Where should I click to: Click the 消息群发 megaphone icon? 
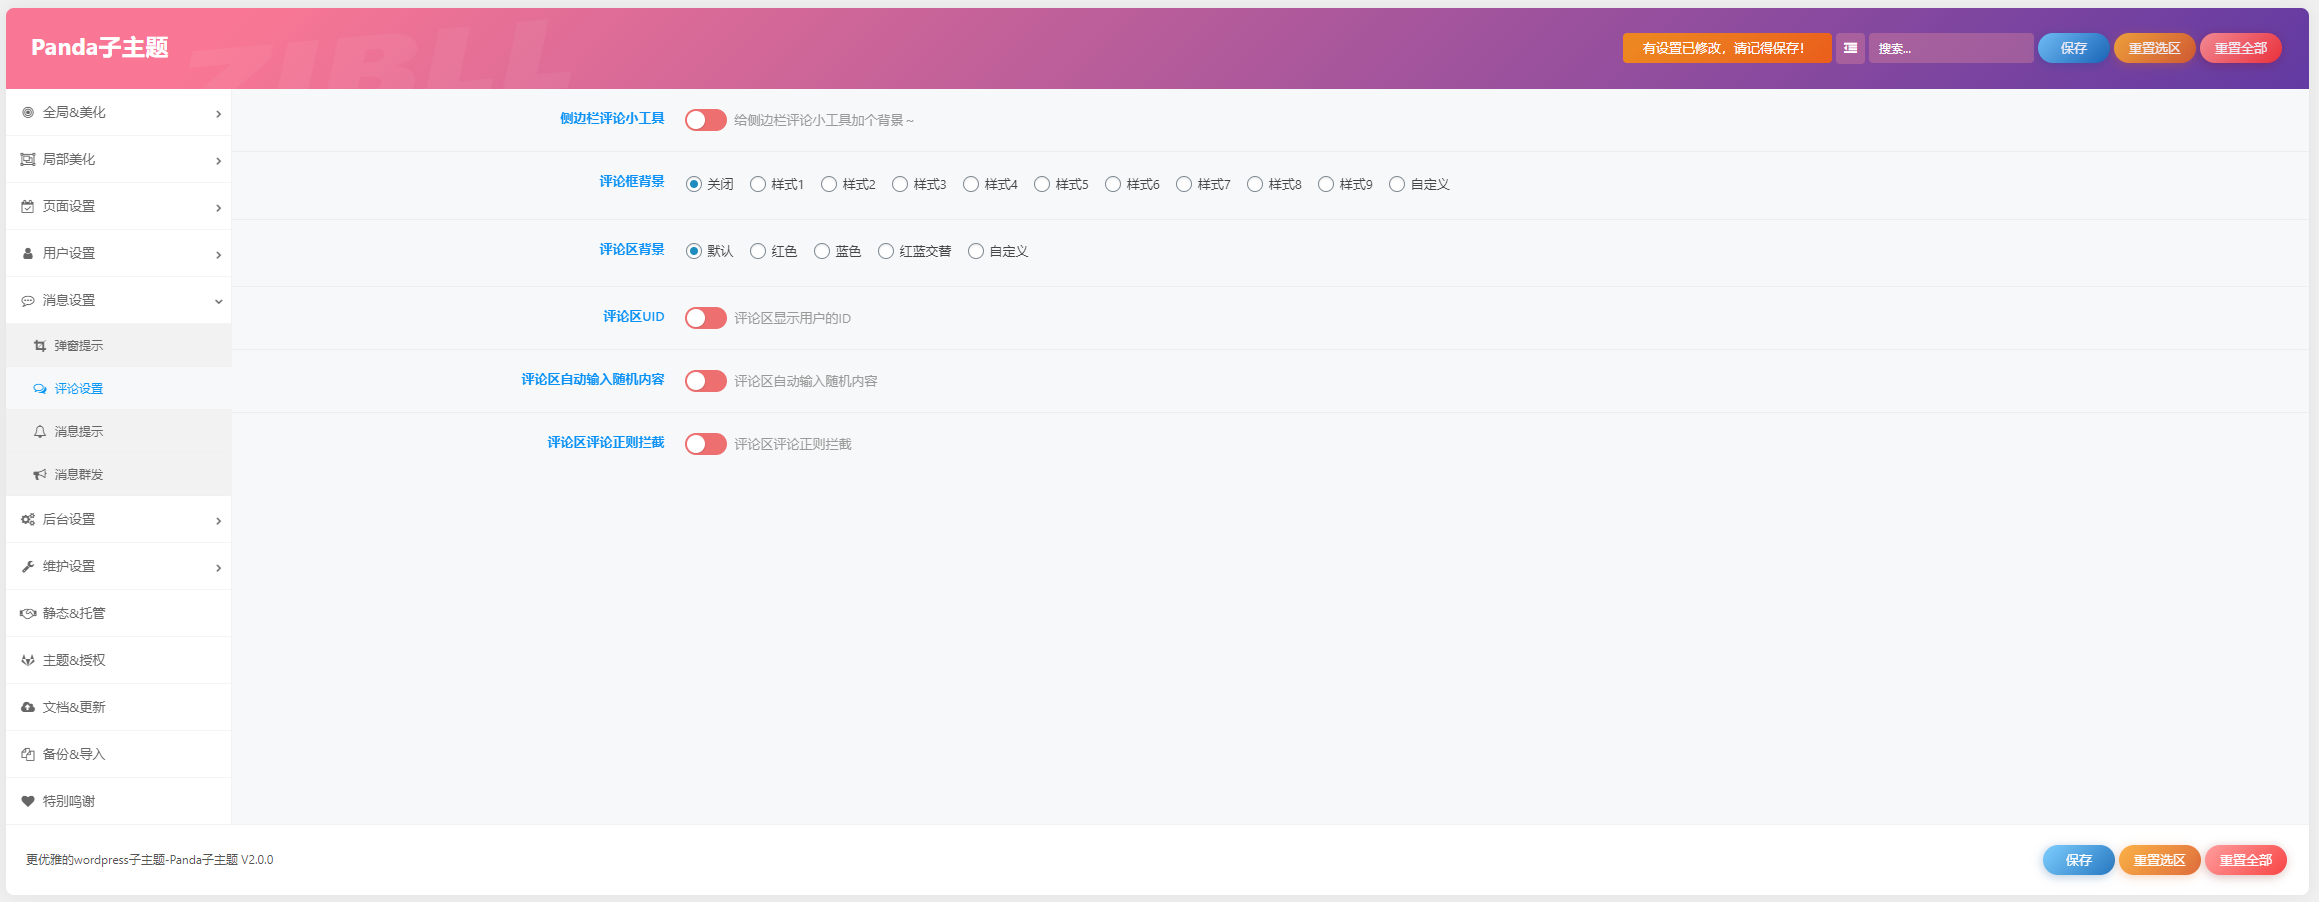tap(40, 474)
